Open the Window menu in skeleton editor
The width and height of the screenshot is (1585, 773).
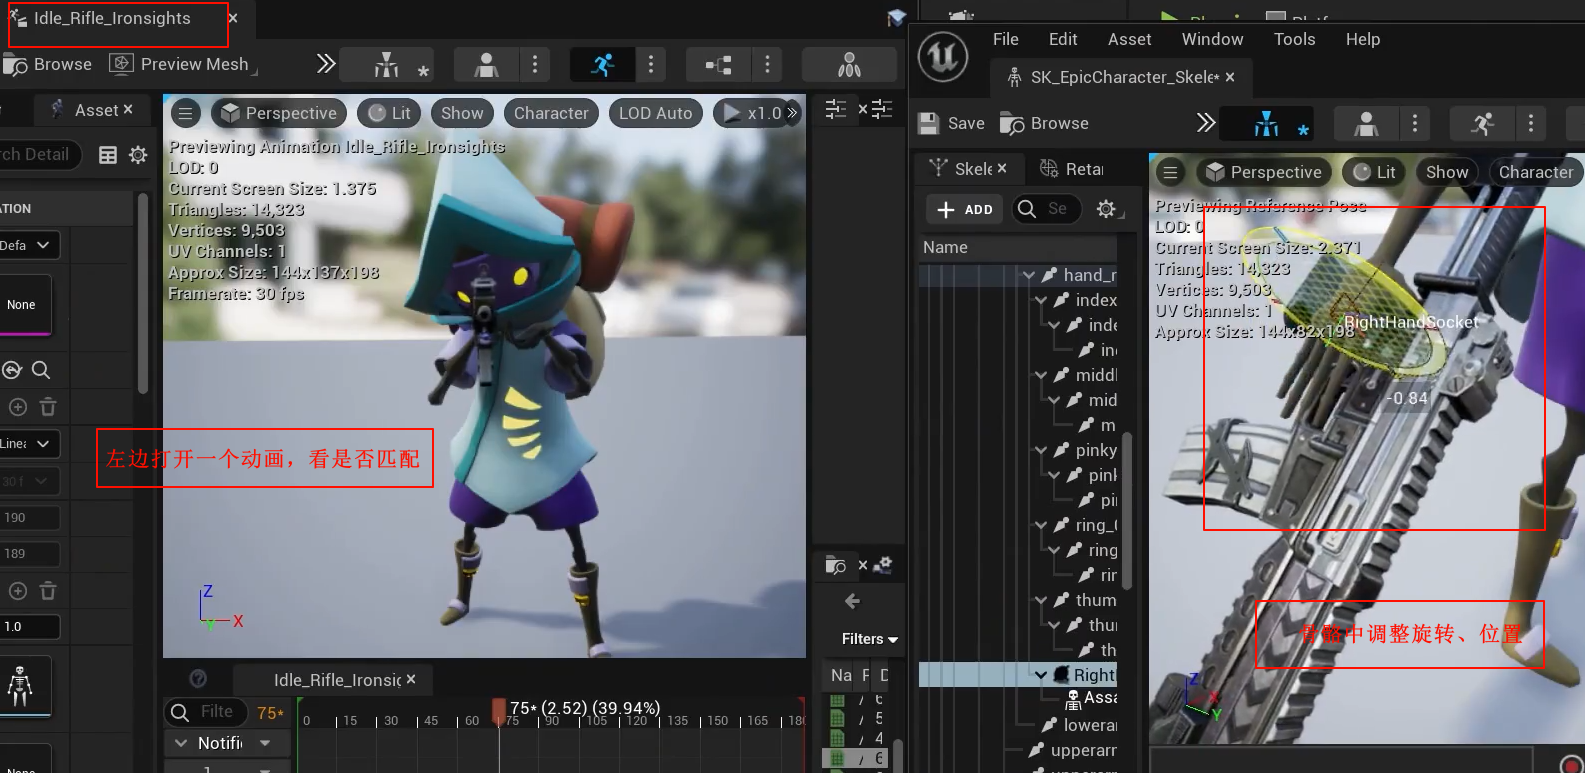coord(1213,39)
